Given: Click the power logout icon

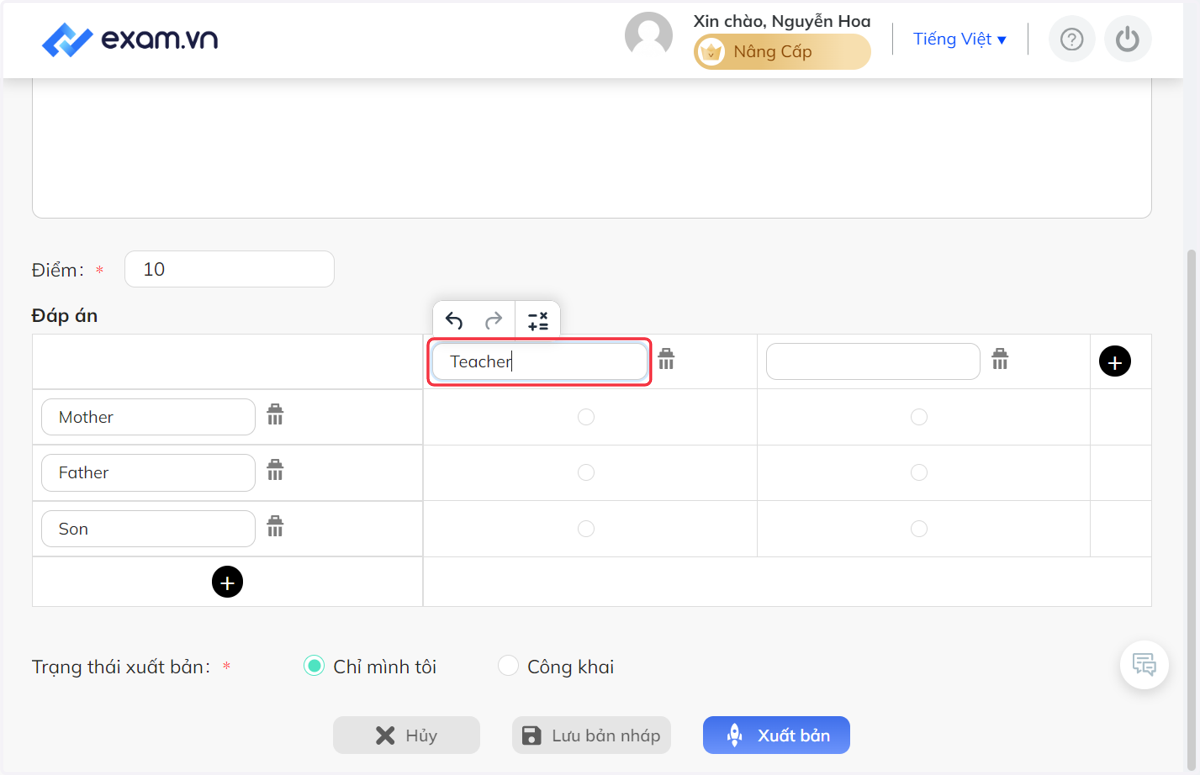Looking at the screenshot, I should click(x=1128, y=39).
